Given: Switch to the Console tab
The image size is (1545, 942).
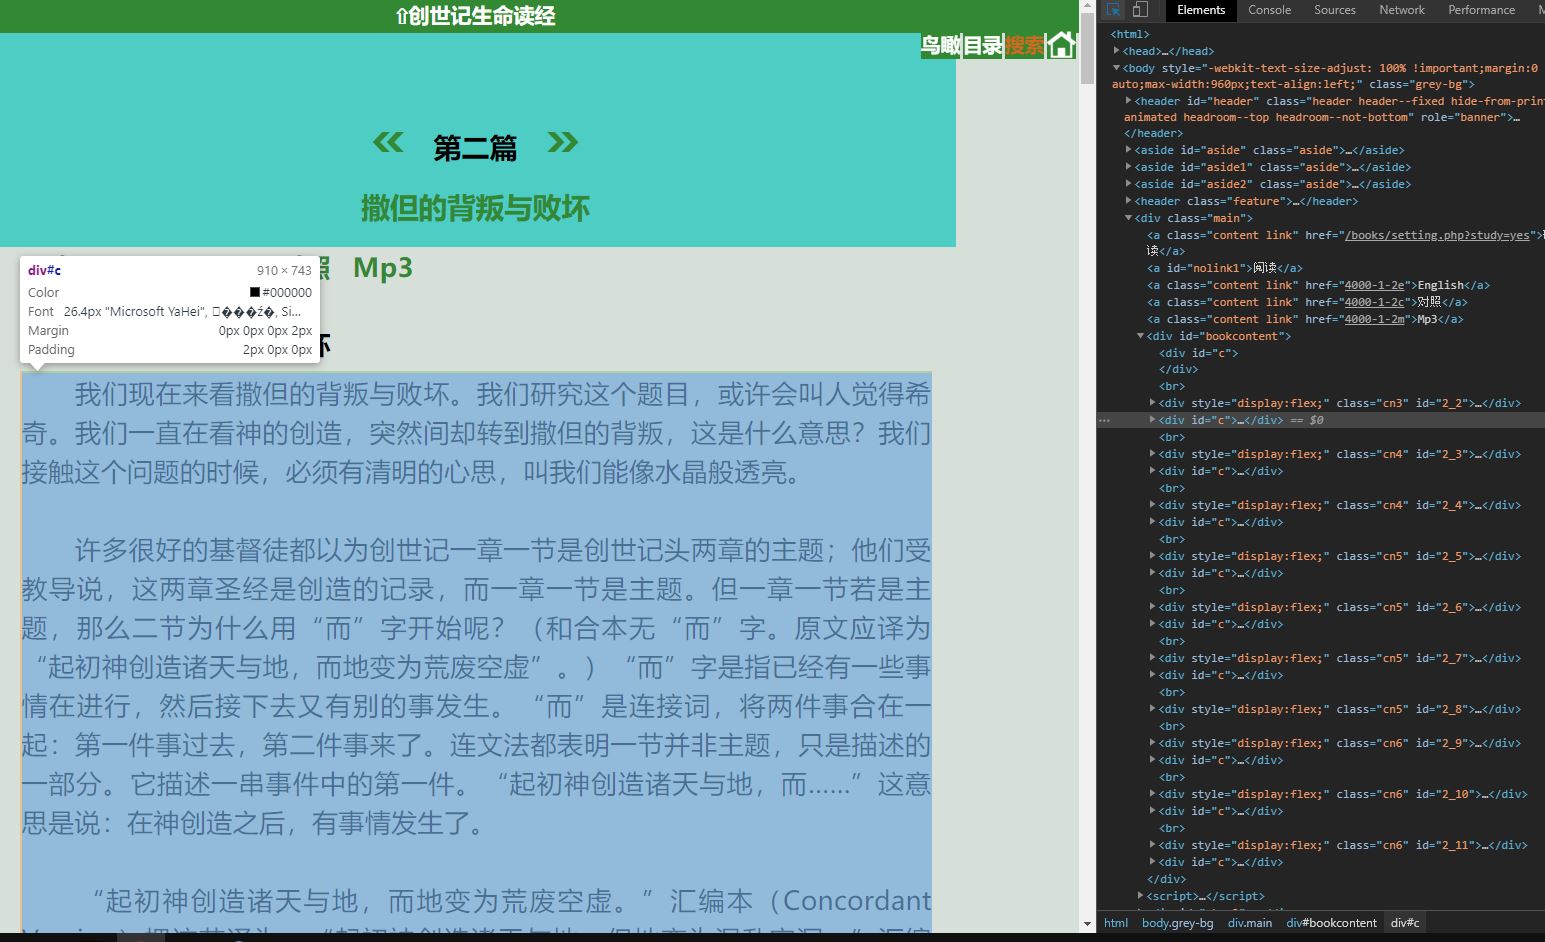Looking at the screenshot, I should coord(1269,10).
